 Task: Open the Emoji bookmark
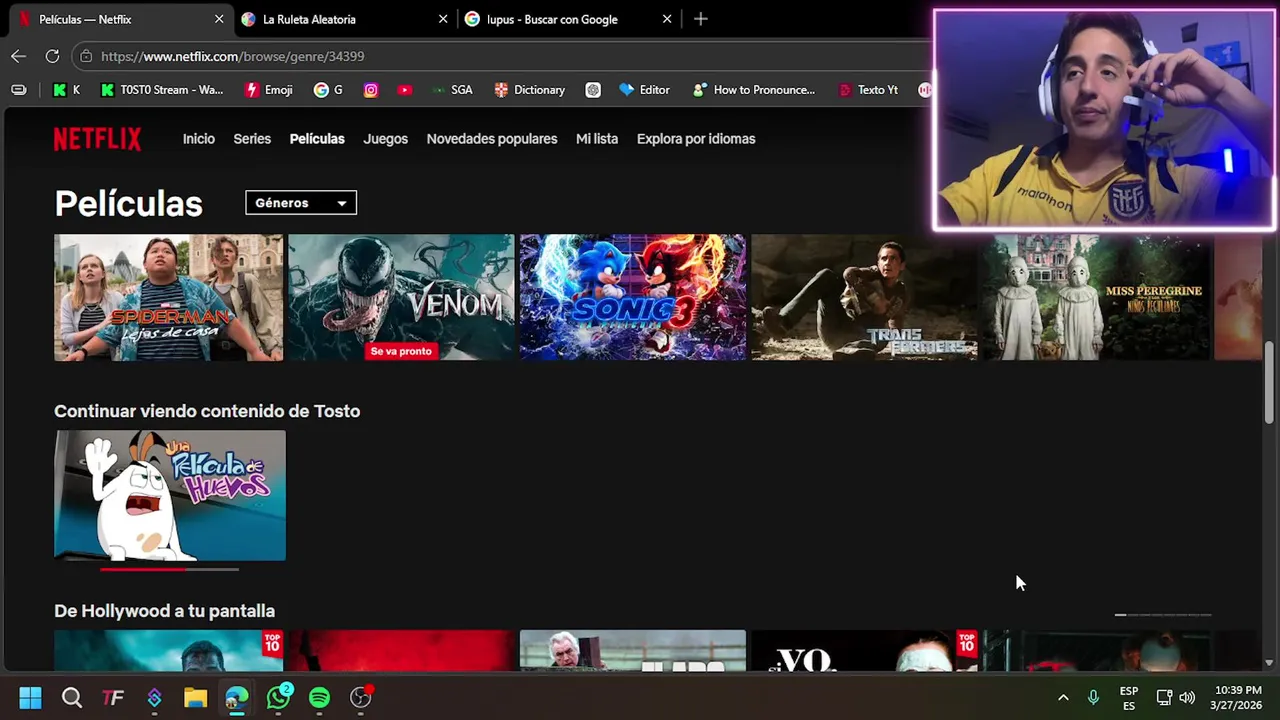[x=269, y=90]
